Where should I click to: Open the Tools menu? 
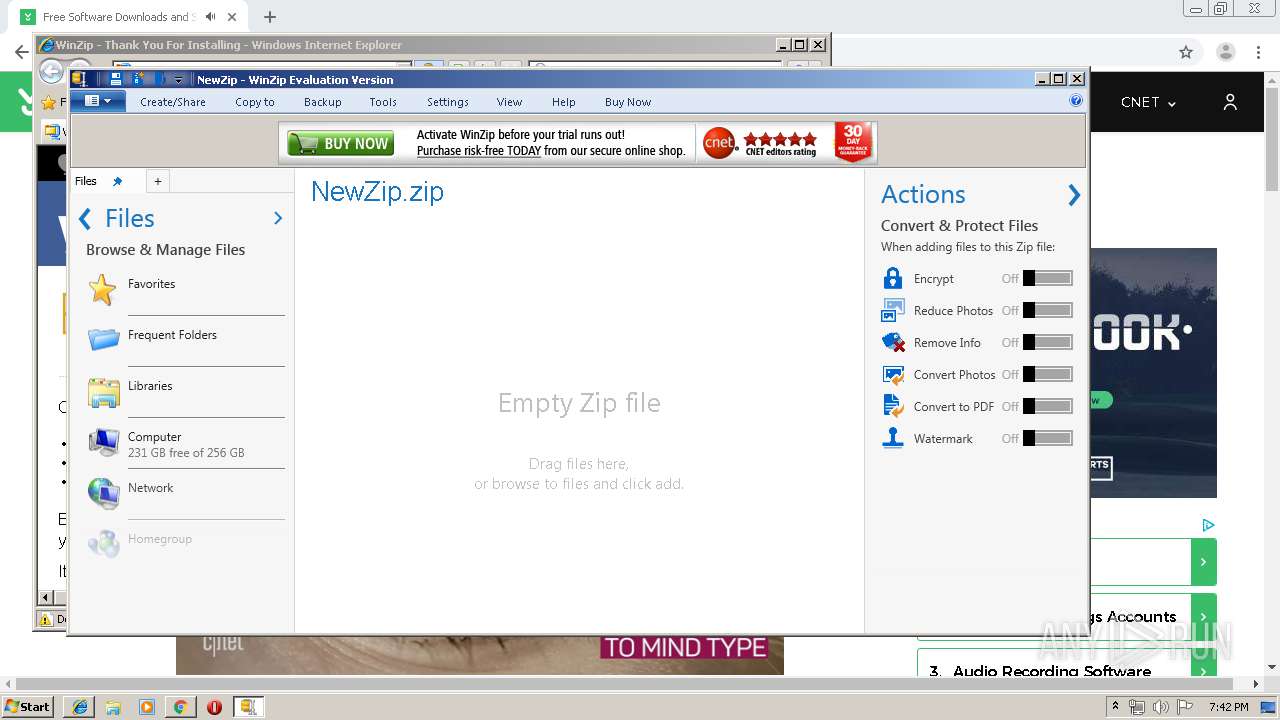pos(383,102)
